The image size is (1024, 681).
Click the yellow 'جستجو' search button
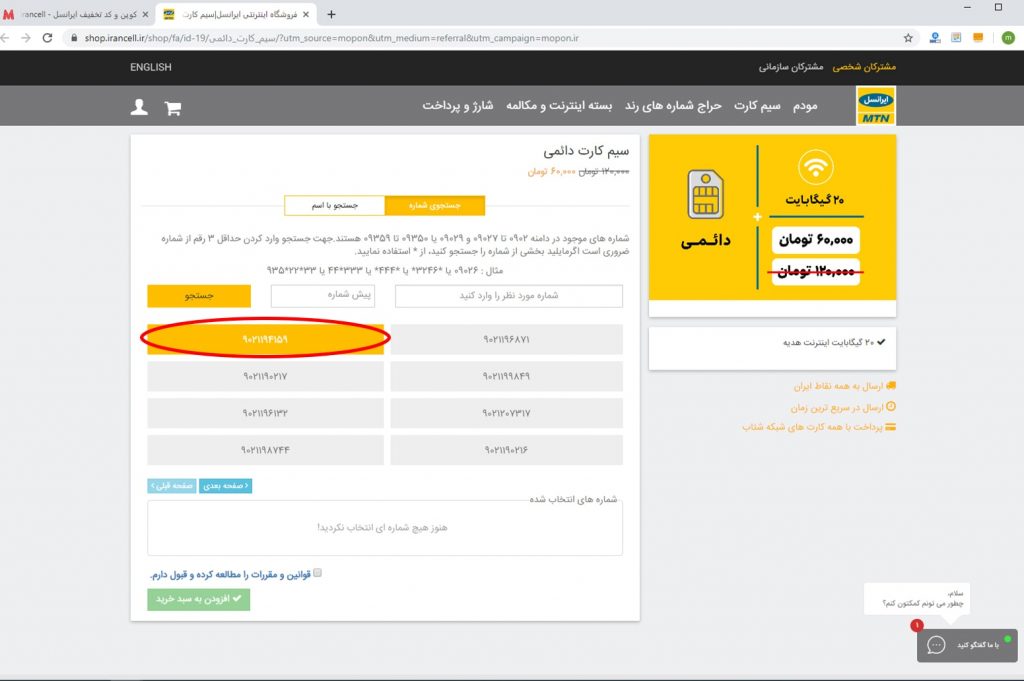[199, 296]
